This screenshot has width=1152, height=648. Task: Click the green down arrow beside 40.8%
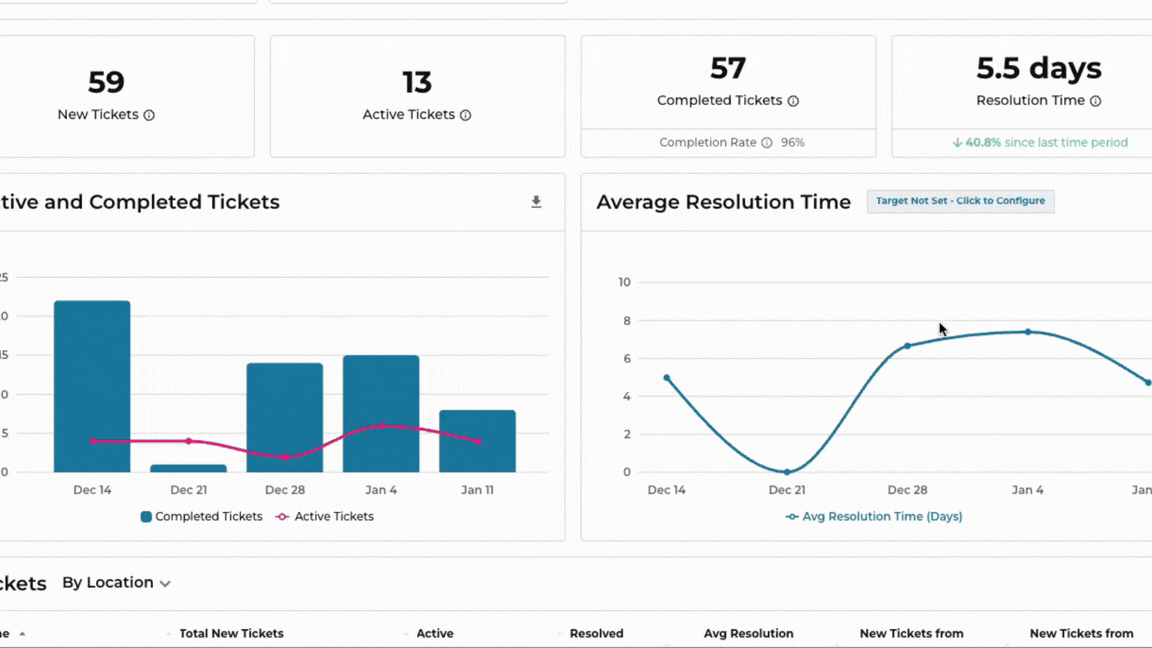[x=957, y=143]
